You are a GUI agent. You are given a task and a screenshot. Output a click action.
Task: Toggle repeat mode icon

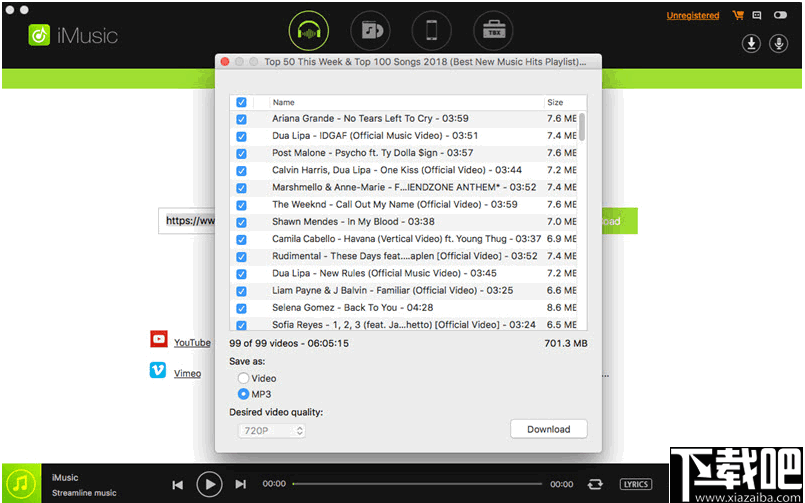596,484
